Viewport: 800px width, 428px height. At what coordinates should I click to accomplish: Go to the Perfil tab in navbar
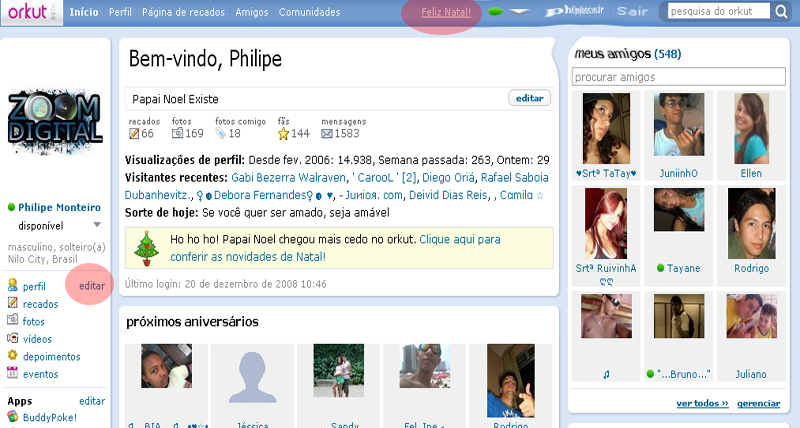(x=120, y=12)
